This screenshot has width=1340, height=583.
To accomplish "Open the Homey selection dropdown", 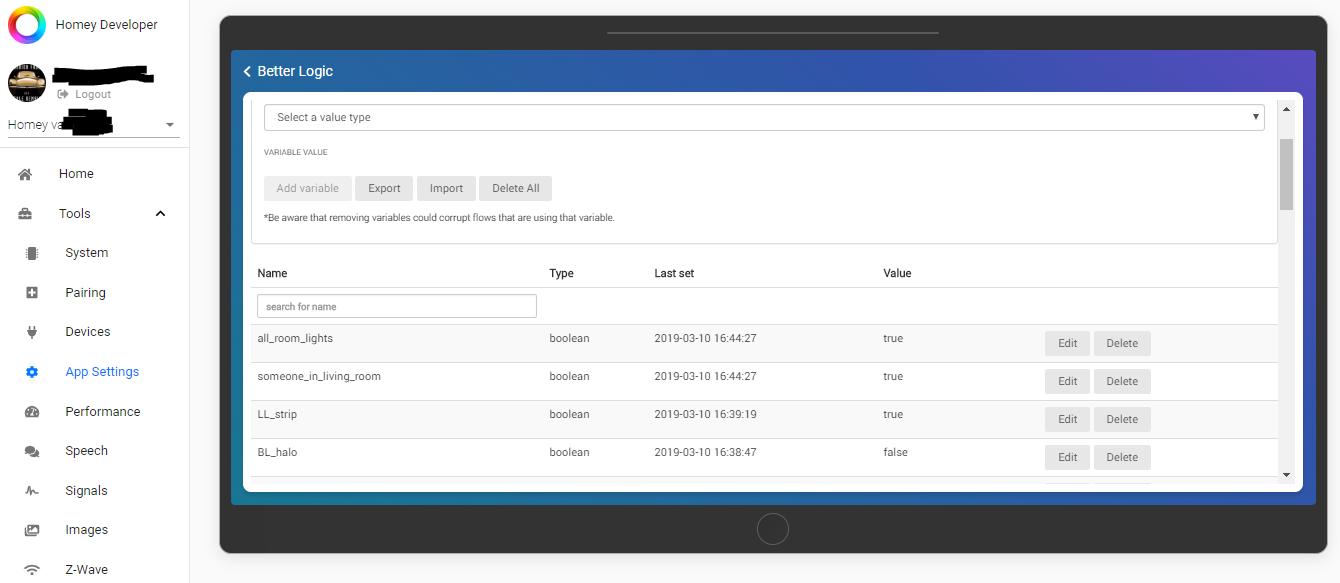I will tap(94, 125).
